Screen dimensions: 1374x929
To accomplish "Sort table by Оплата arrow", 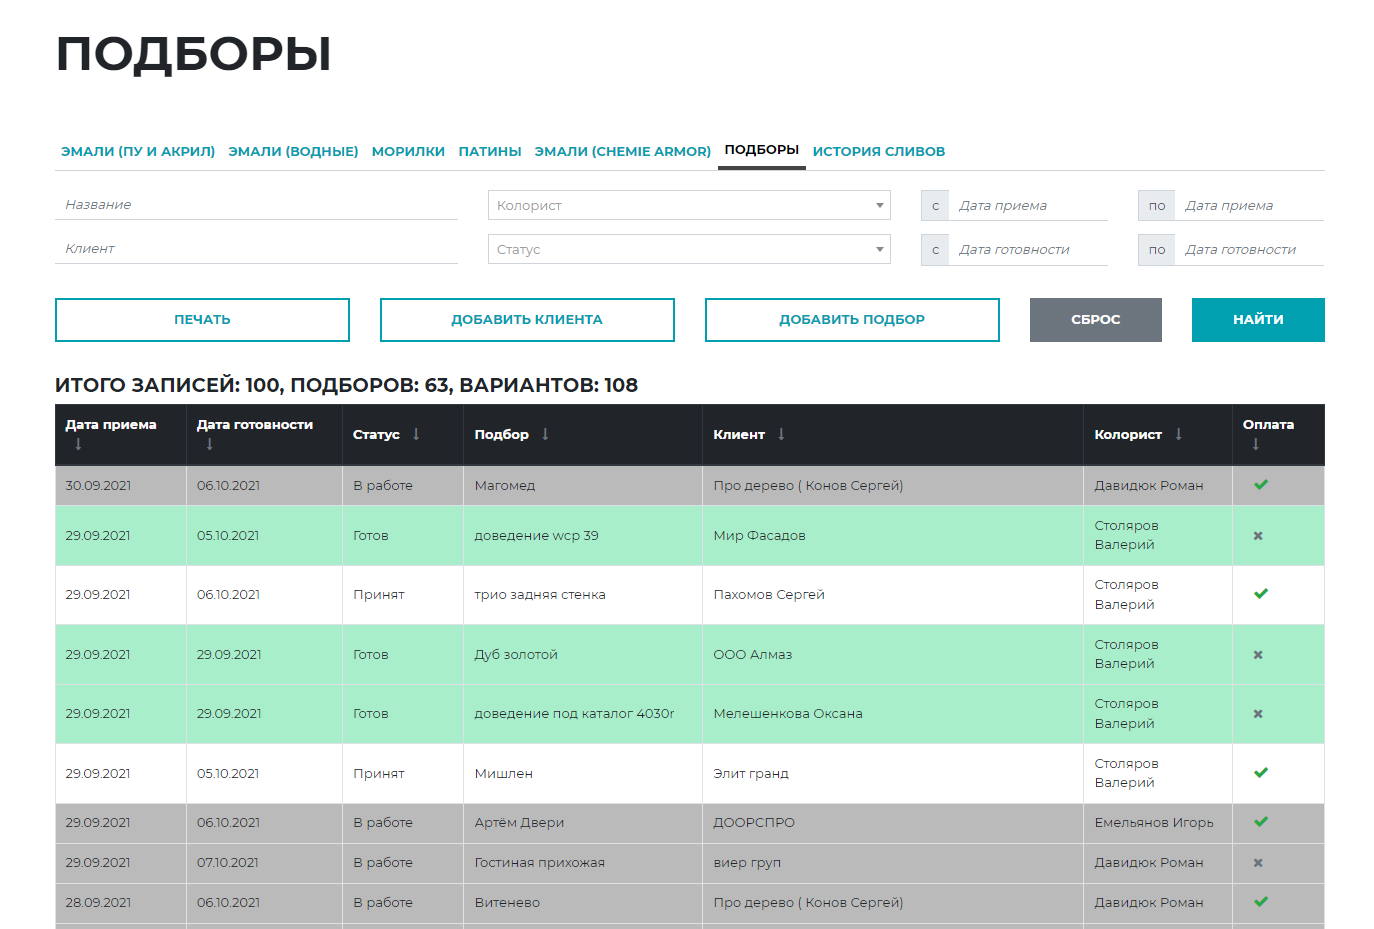I will coord(1255,445).
